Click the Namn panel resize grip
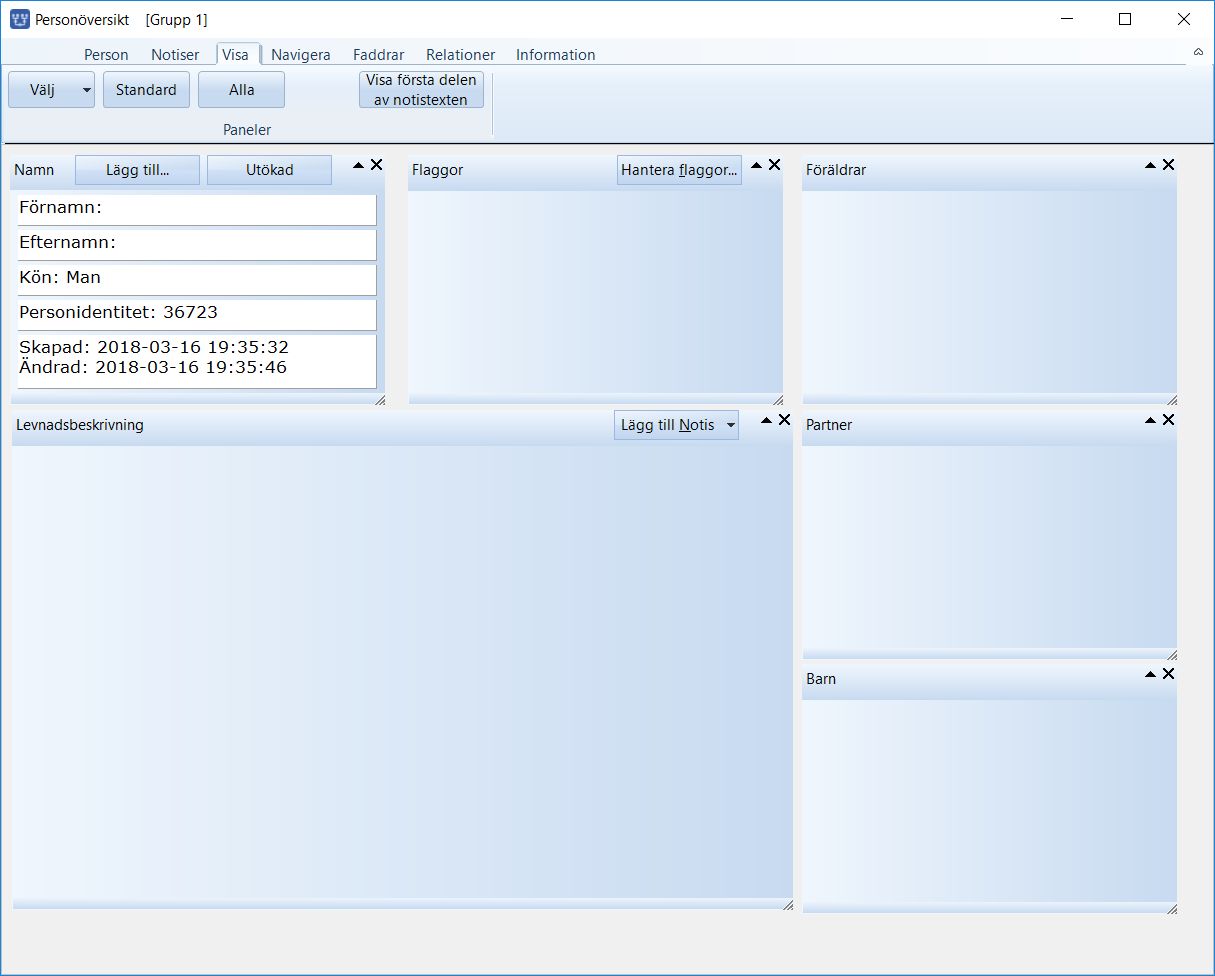1215x976 pixels. tap(379, 400)
